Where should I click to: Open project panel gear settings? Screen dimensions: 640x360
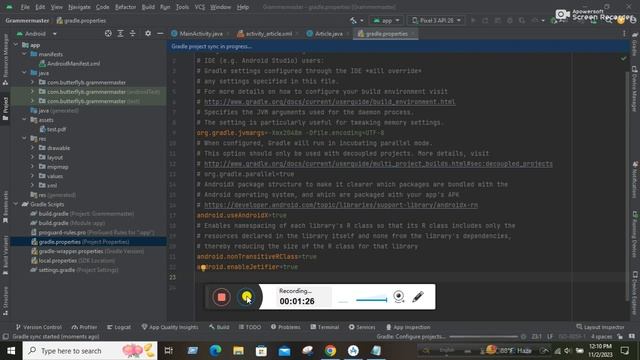(x=148, y=33)
